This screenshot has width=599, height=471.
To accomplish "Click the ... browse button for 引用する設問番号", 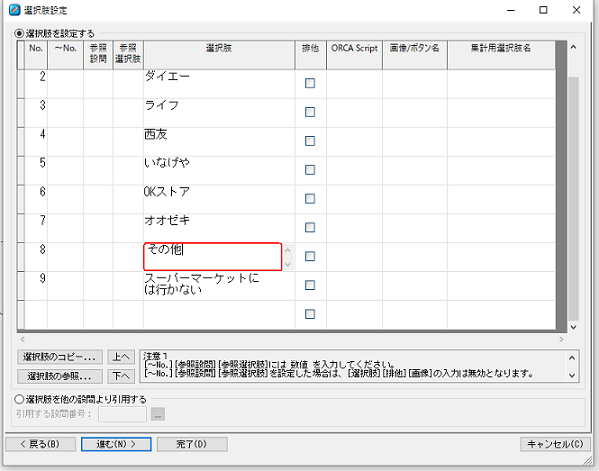I will [x=158, y=414].
